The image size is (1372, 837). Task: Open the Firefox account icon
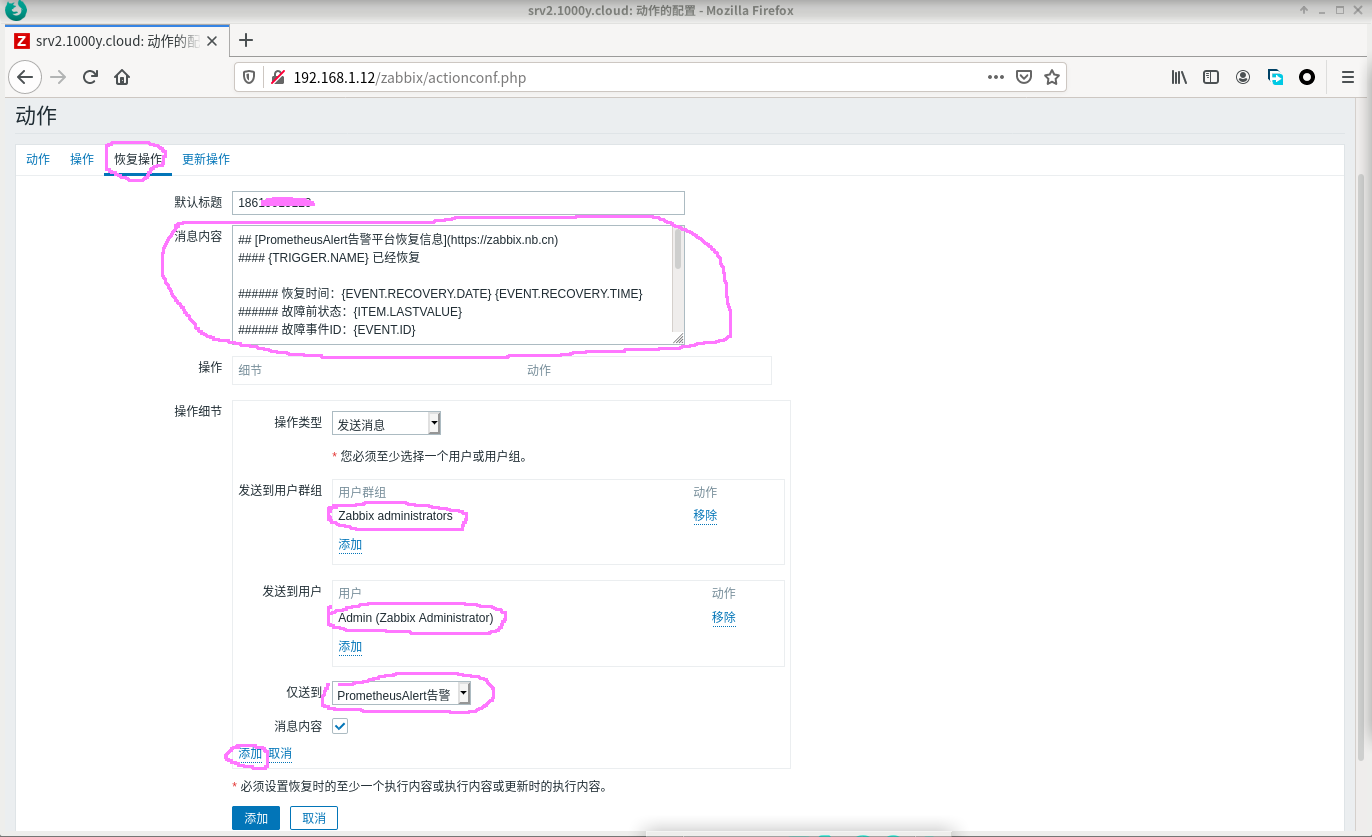1243,77
